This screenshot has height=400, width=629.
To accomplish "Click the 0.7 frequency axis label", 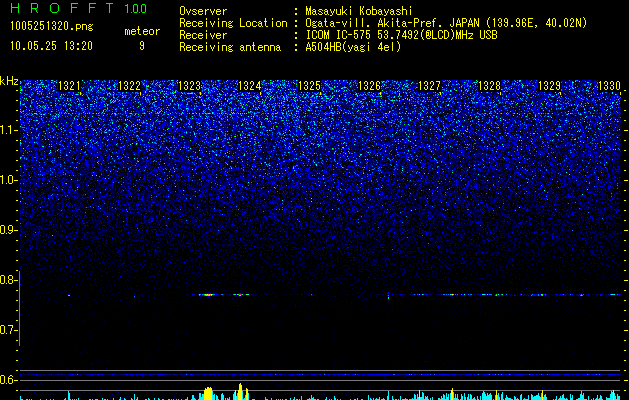I will pos(9,330).
